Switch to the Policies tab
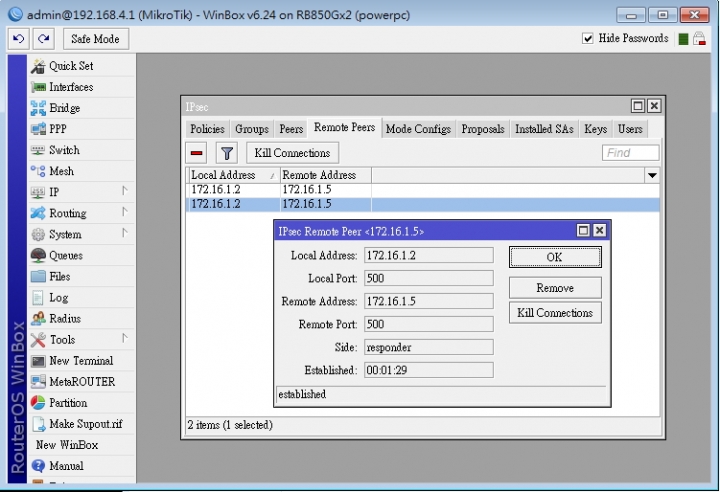 pyautogui.click(x=207, y=129)
